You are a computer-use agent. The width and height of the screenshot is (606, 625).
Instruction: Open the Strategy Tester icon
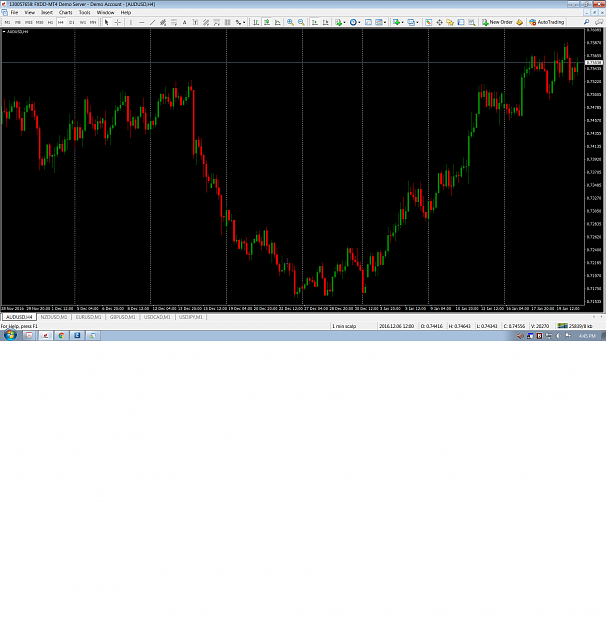coord(472,22)
